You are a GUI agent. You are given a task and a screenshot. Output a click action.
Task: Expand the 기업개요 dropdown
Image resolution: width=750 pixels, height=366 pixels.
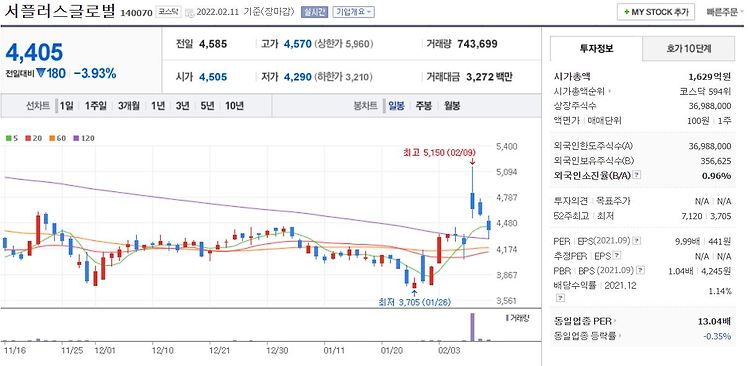click(353, 12)
